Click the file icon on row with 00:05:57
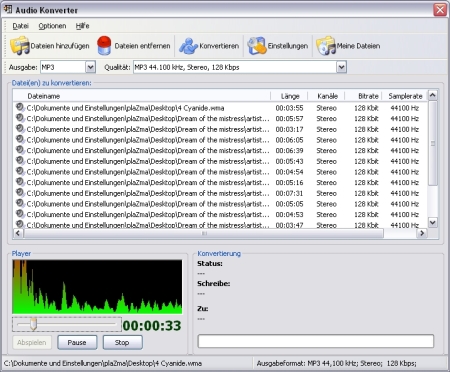 tap(20, 118)
